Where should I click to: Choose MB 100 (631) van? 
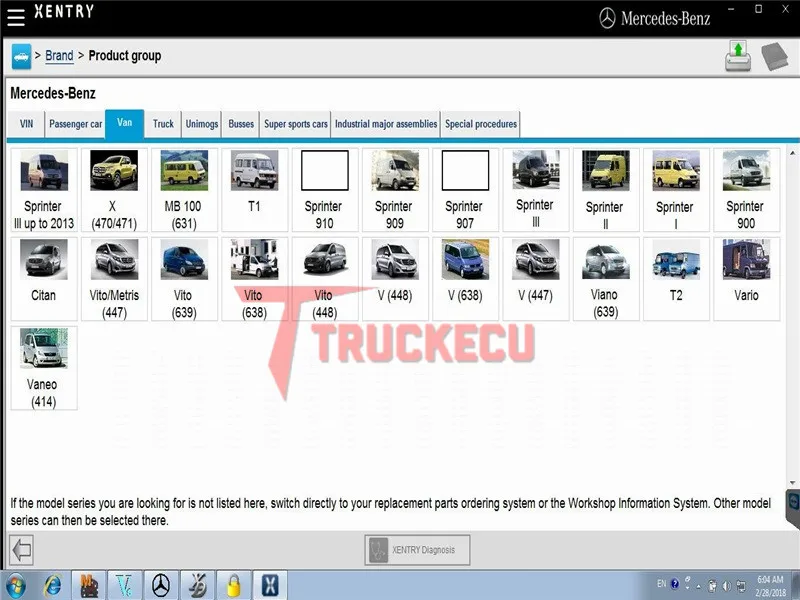pyautogui.click(x=184, y=190)
